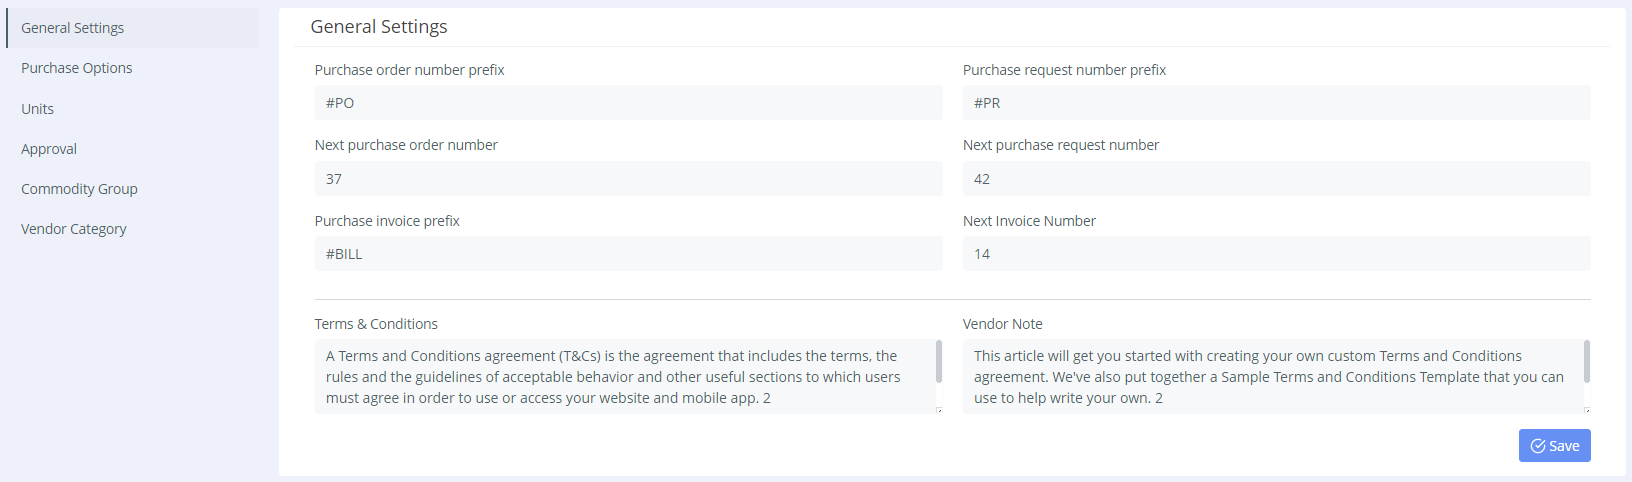Viewport: 1632px width, 482px height.
Task: Click the Save button
Action: pos(1554,446)
